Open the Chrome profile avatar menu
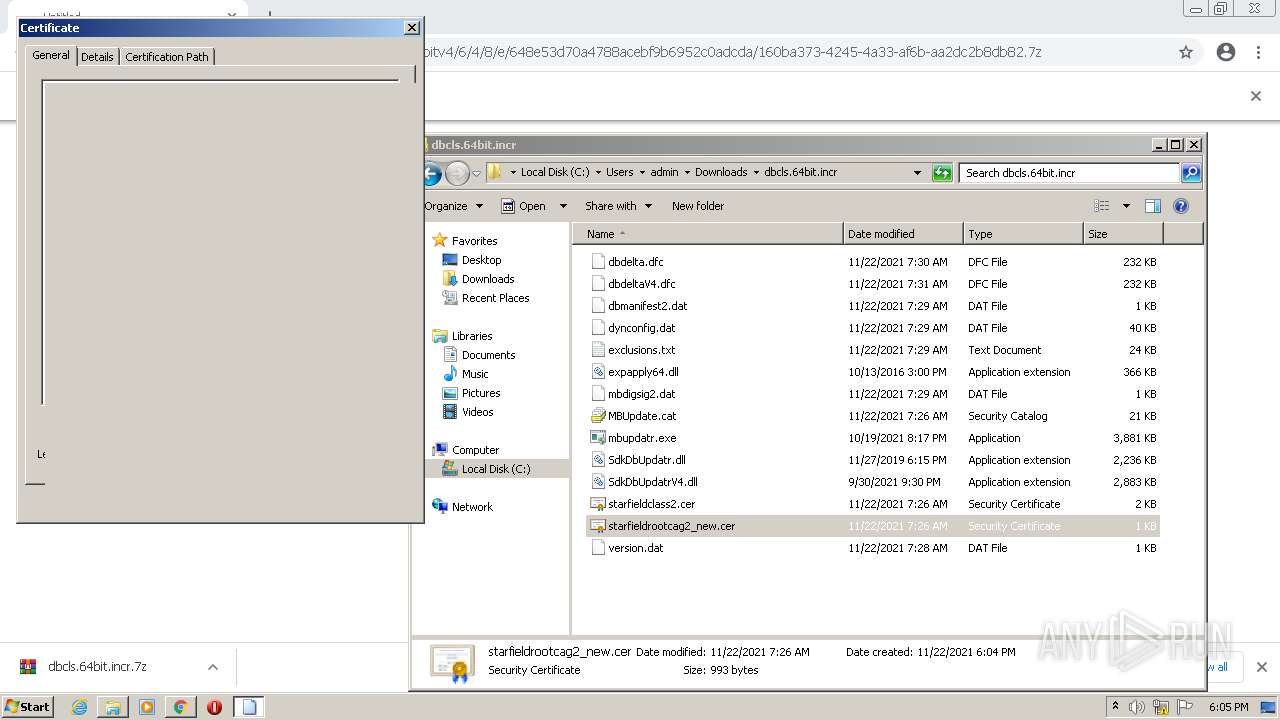The width and height of the screenshot is (1280, 720). coord(1226,52)
